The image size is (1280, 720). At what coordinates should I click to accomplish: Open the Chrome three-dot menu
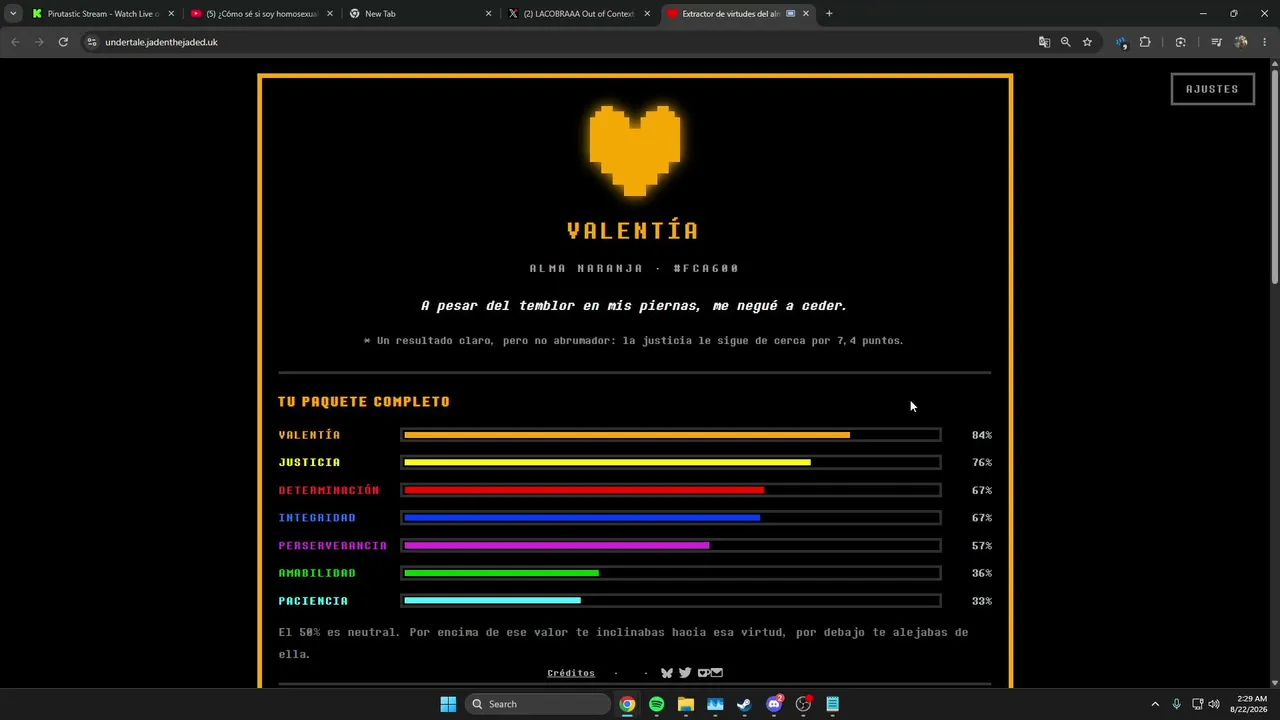point(1265,42)
